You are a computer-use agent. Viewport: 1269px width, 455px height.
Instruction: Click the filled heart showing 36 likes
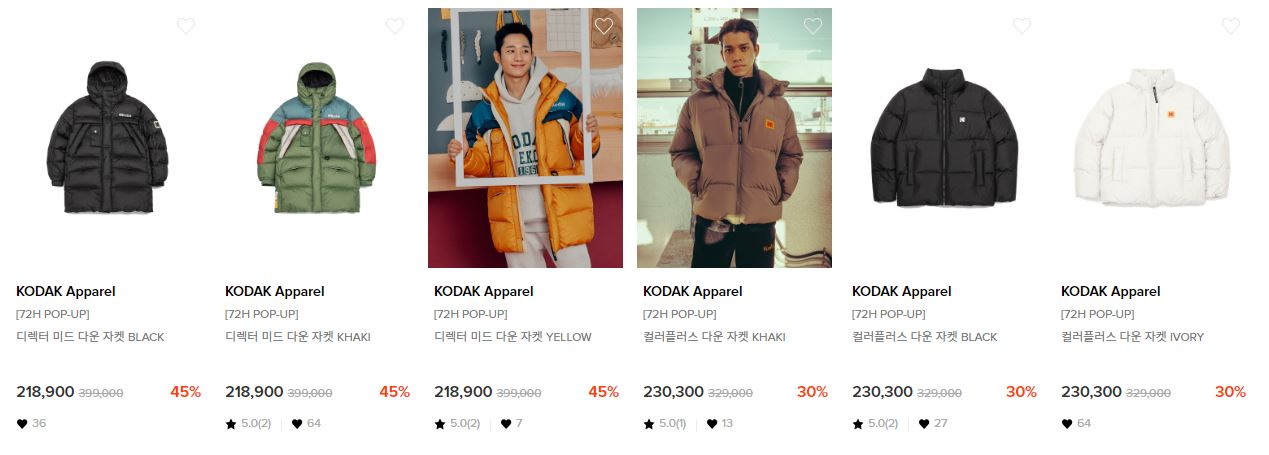22,424
